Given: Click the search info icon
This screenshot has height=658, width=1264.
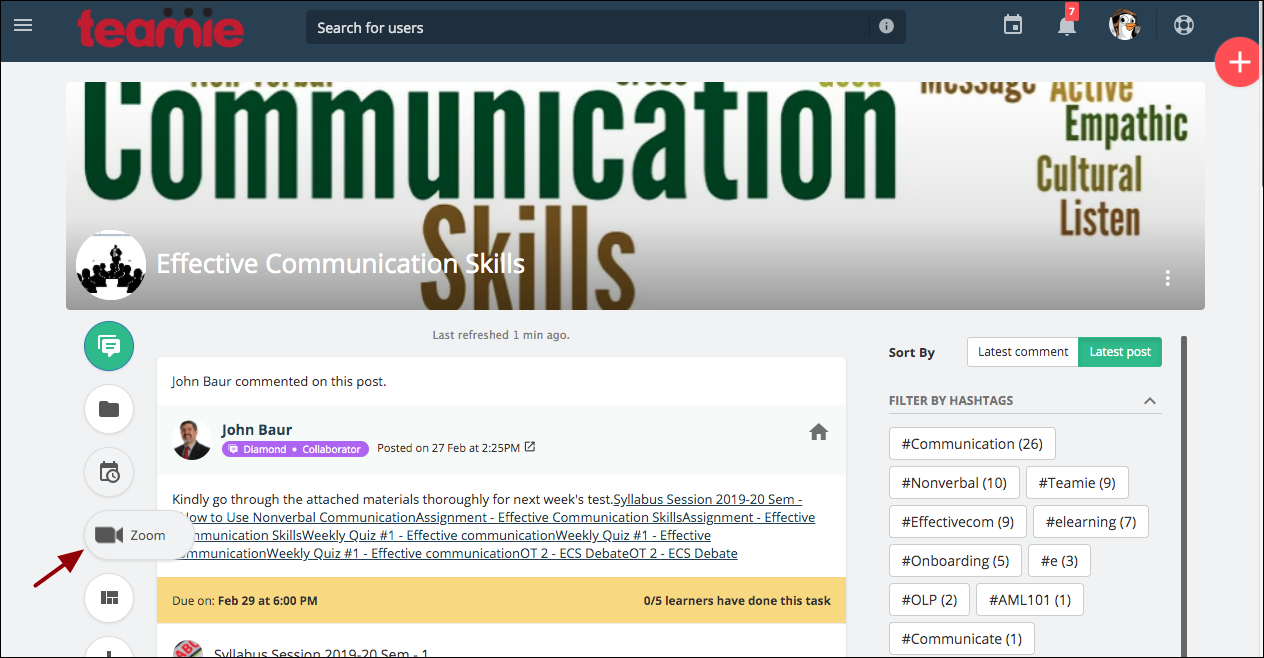Looking at the screenshot, I should (886, 27).
